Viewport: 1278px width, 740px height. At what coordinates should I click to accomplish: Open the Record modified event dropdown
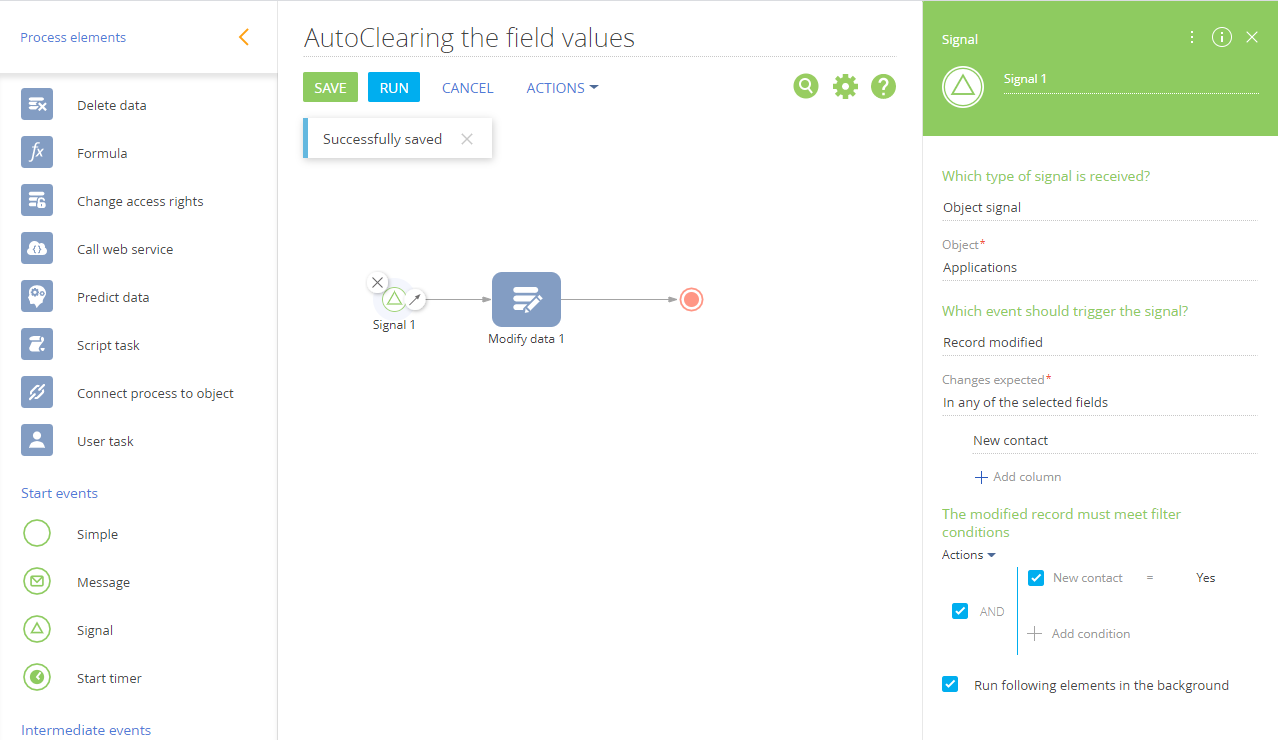coord(1099,342)
